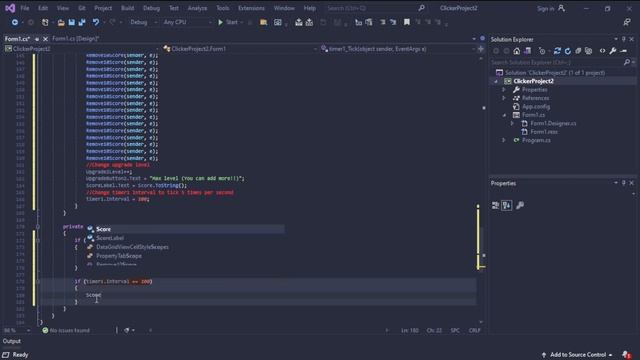Screen dimensions: 640x360
Task: Click the New Project toolbar icon
Action: 45,22
